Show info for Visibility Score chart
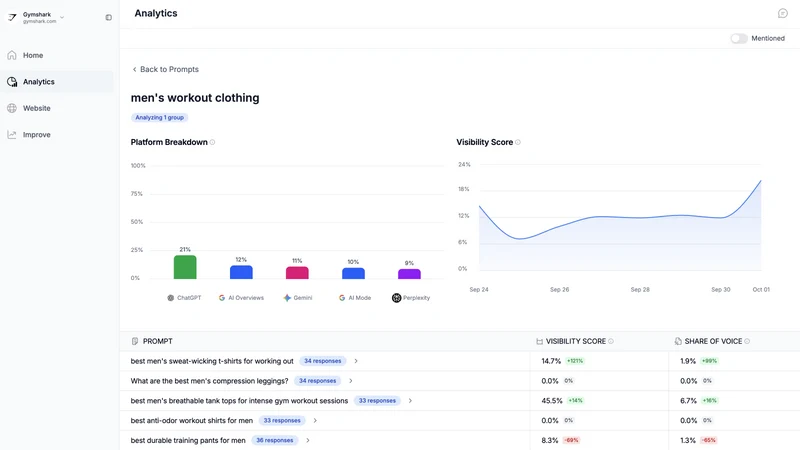The width and height of the screenshot is (800, 450). click(x=518, y=142)
